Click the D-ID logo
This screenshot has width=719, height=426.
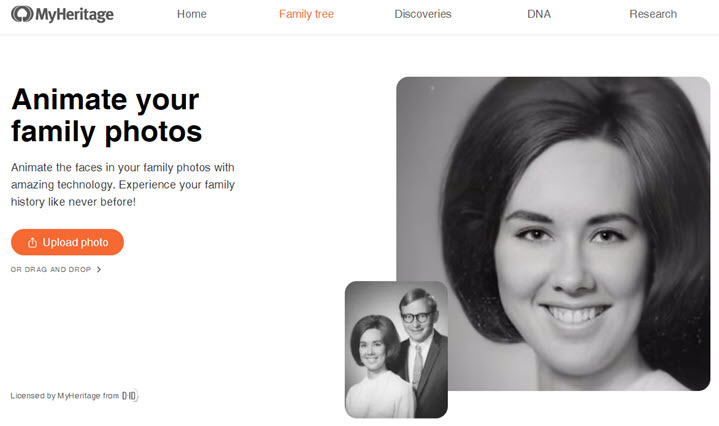[x=129, y=396]
